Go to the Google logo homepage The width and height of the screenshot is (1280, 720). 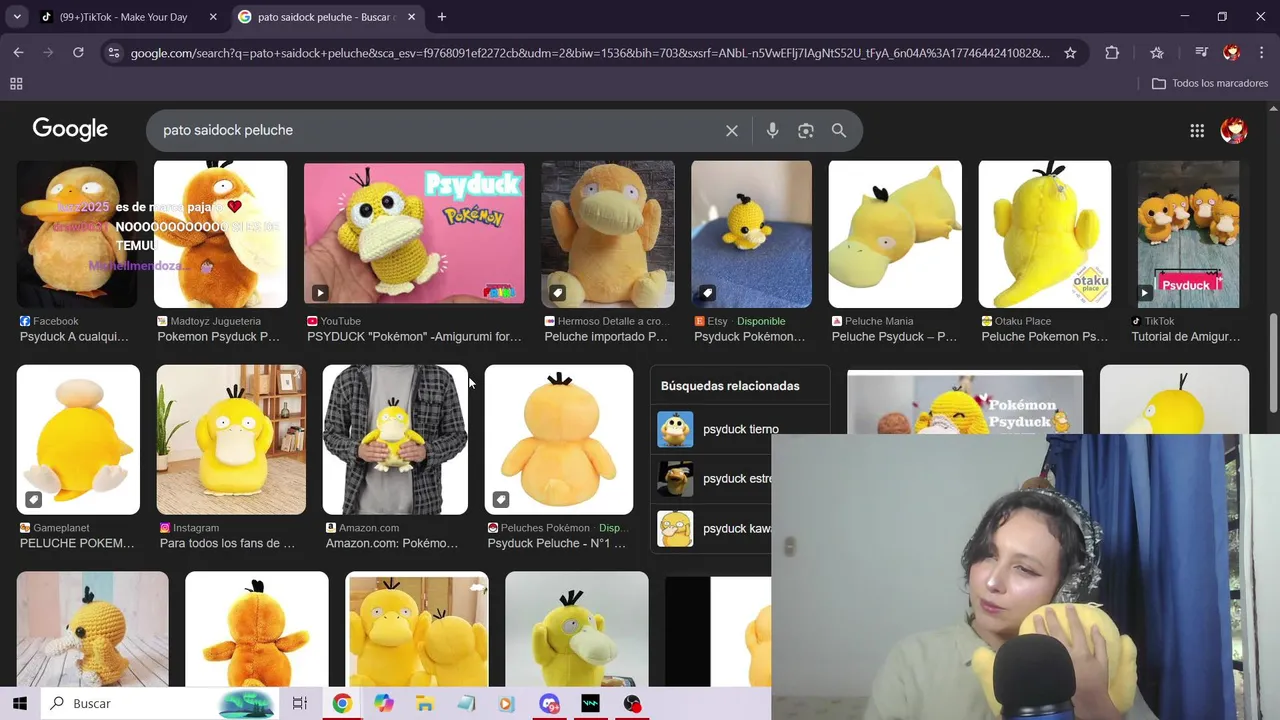(x=70, y=129)
